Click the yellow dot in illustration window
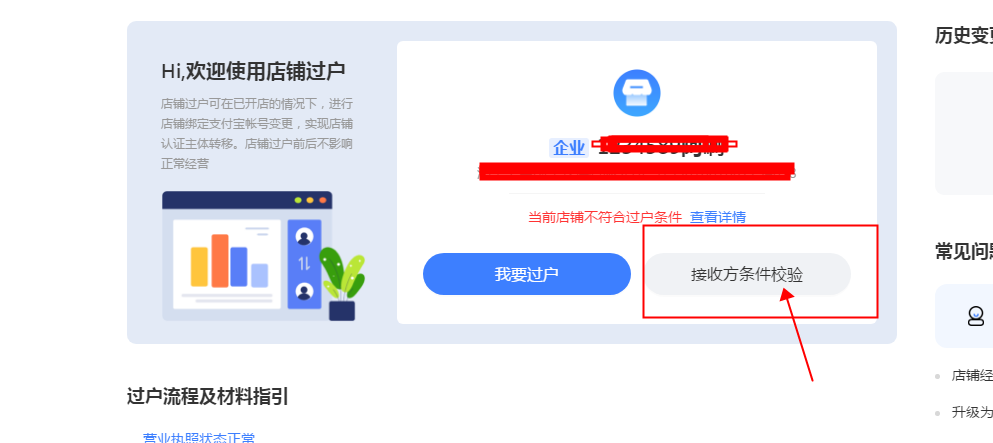 pos(310,200)
